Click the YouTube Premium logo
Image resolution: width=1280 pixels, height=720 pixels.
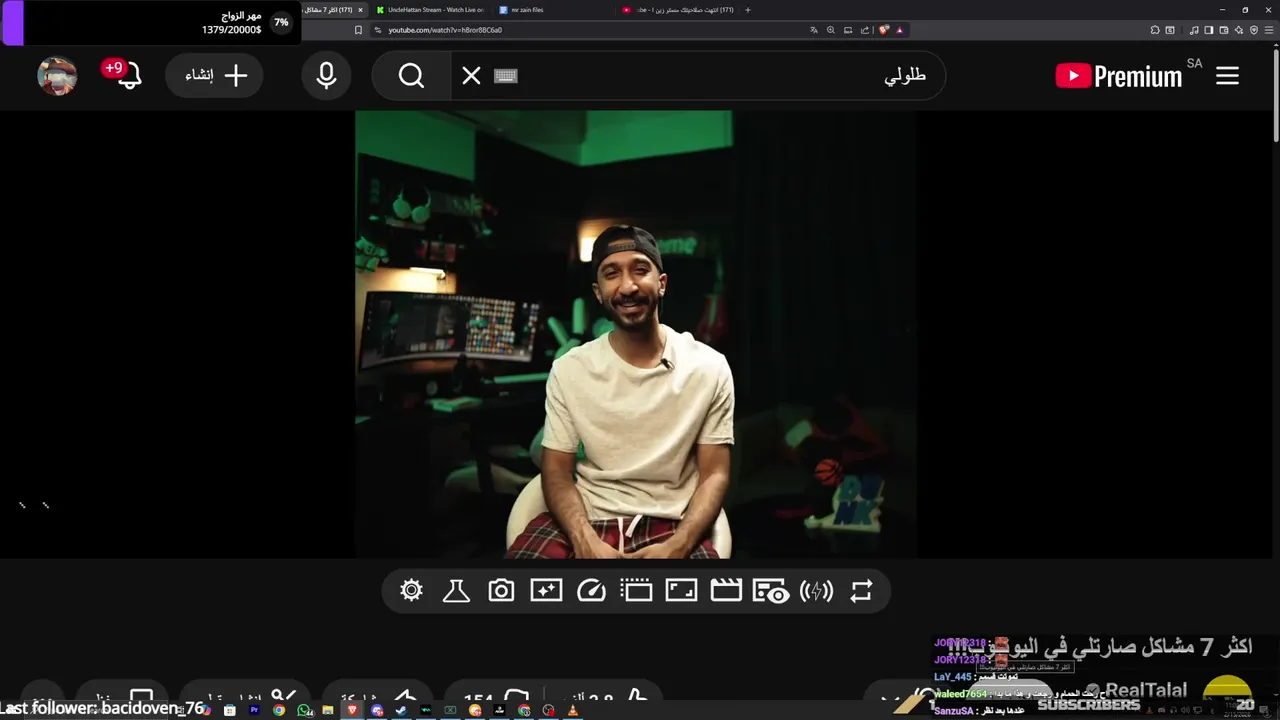pyautogui.click(x=1119, y=76)
